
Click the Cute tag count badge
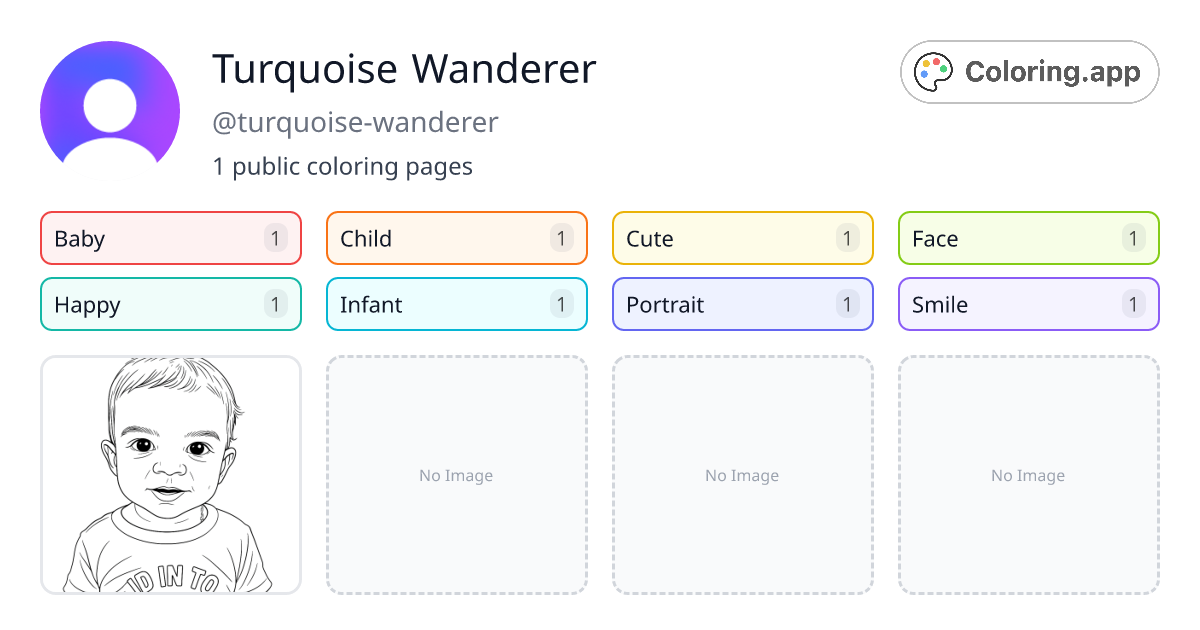tap(847, 238)
